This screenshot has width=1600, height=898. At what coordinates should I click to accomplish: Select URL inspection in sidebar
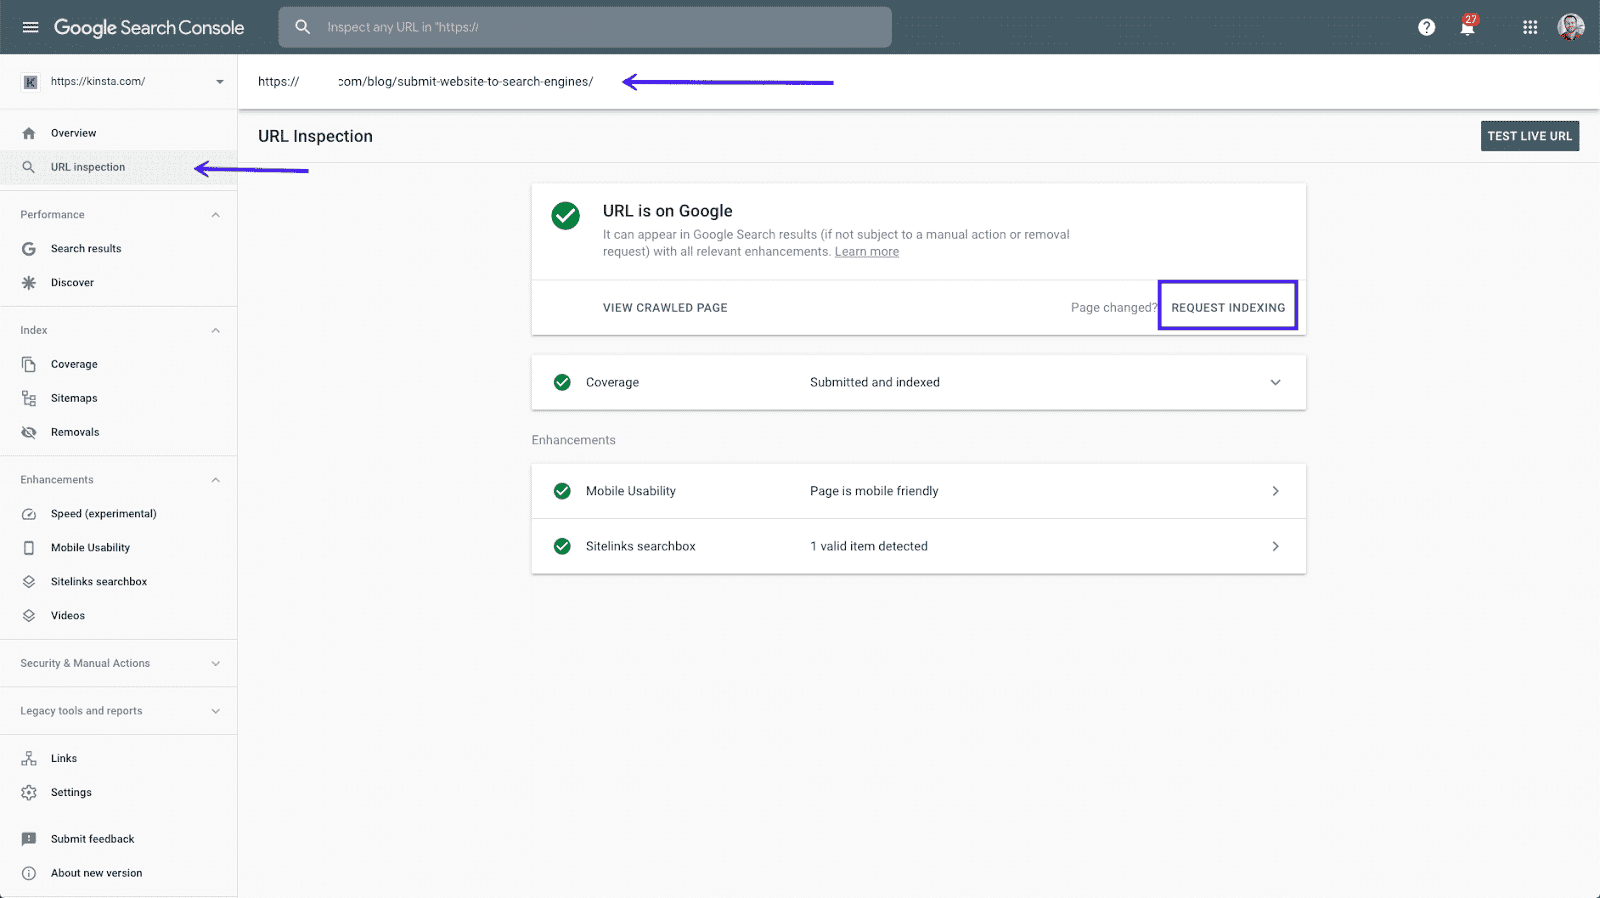(x=88, y=167)
